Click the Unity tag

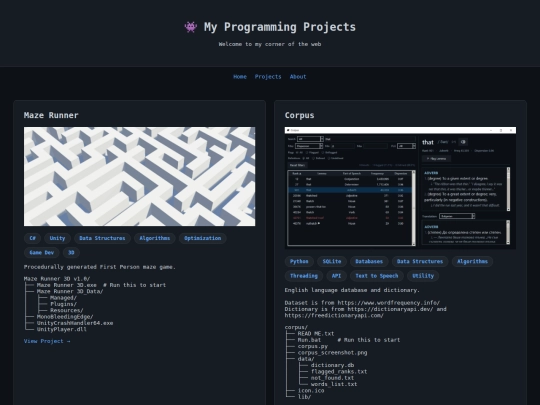tap(57, 238)
